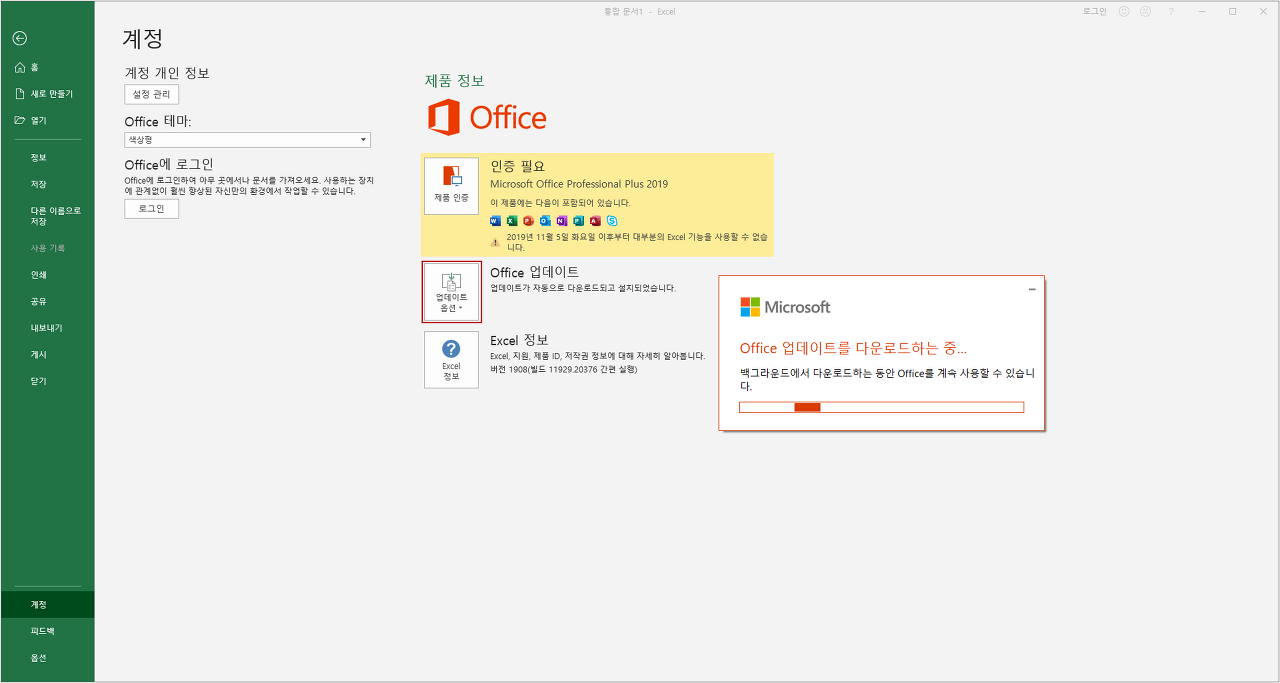Maximize the Excel window
This screenshot has height=683, width=1280.
point(1232,11)
